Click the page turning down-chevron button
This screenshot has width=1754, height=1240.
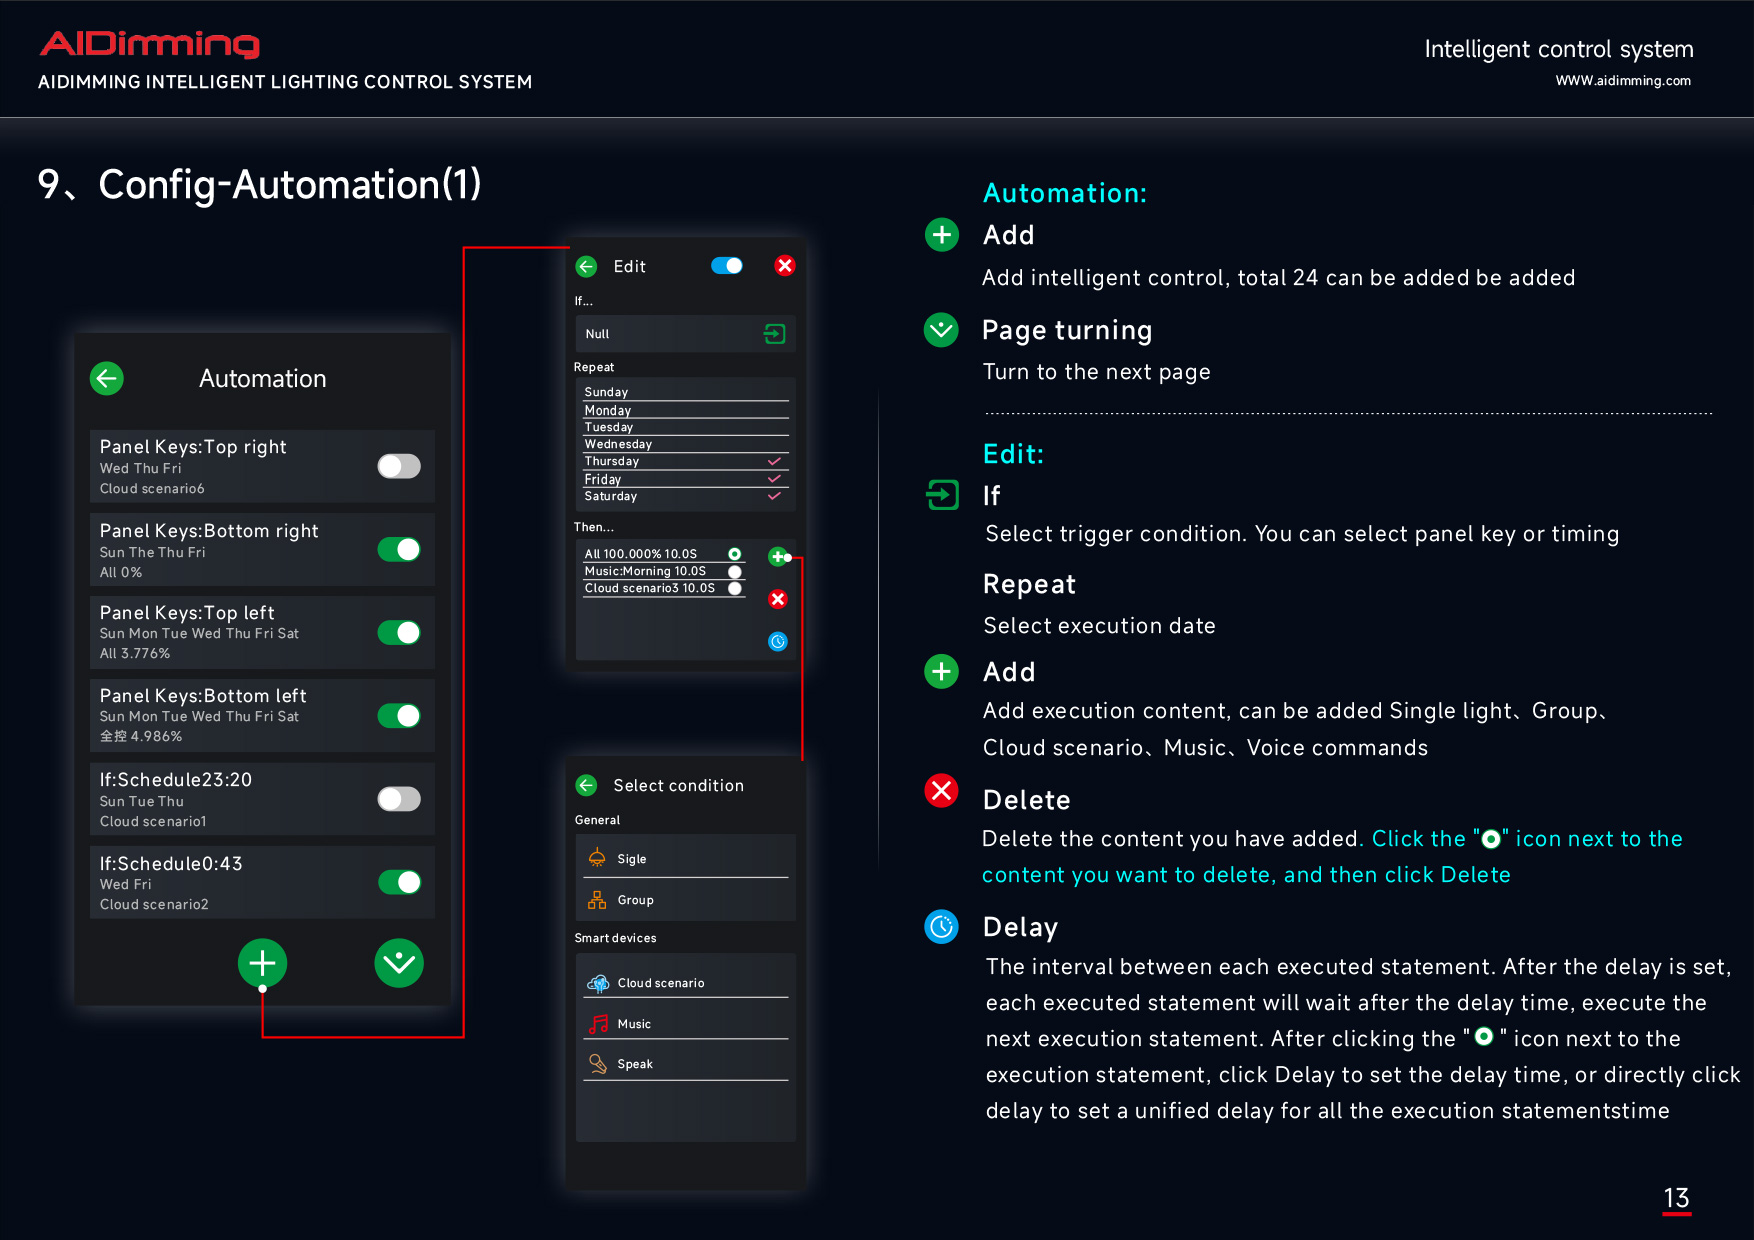[x=399, y=963]
